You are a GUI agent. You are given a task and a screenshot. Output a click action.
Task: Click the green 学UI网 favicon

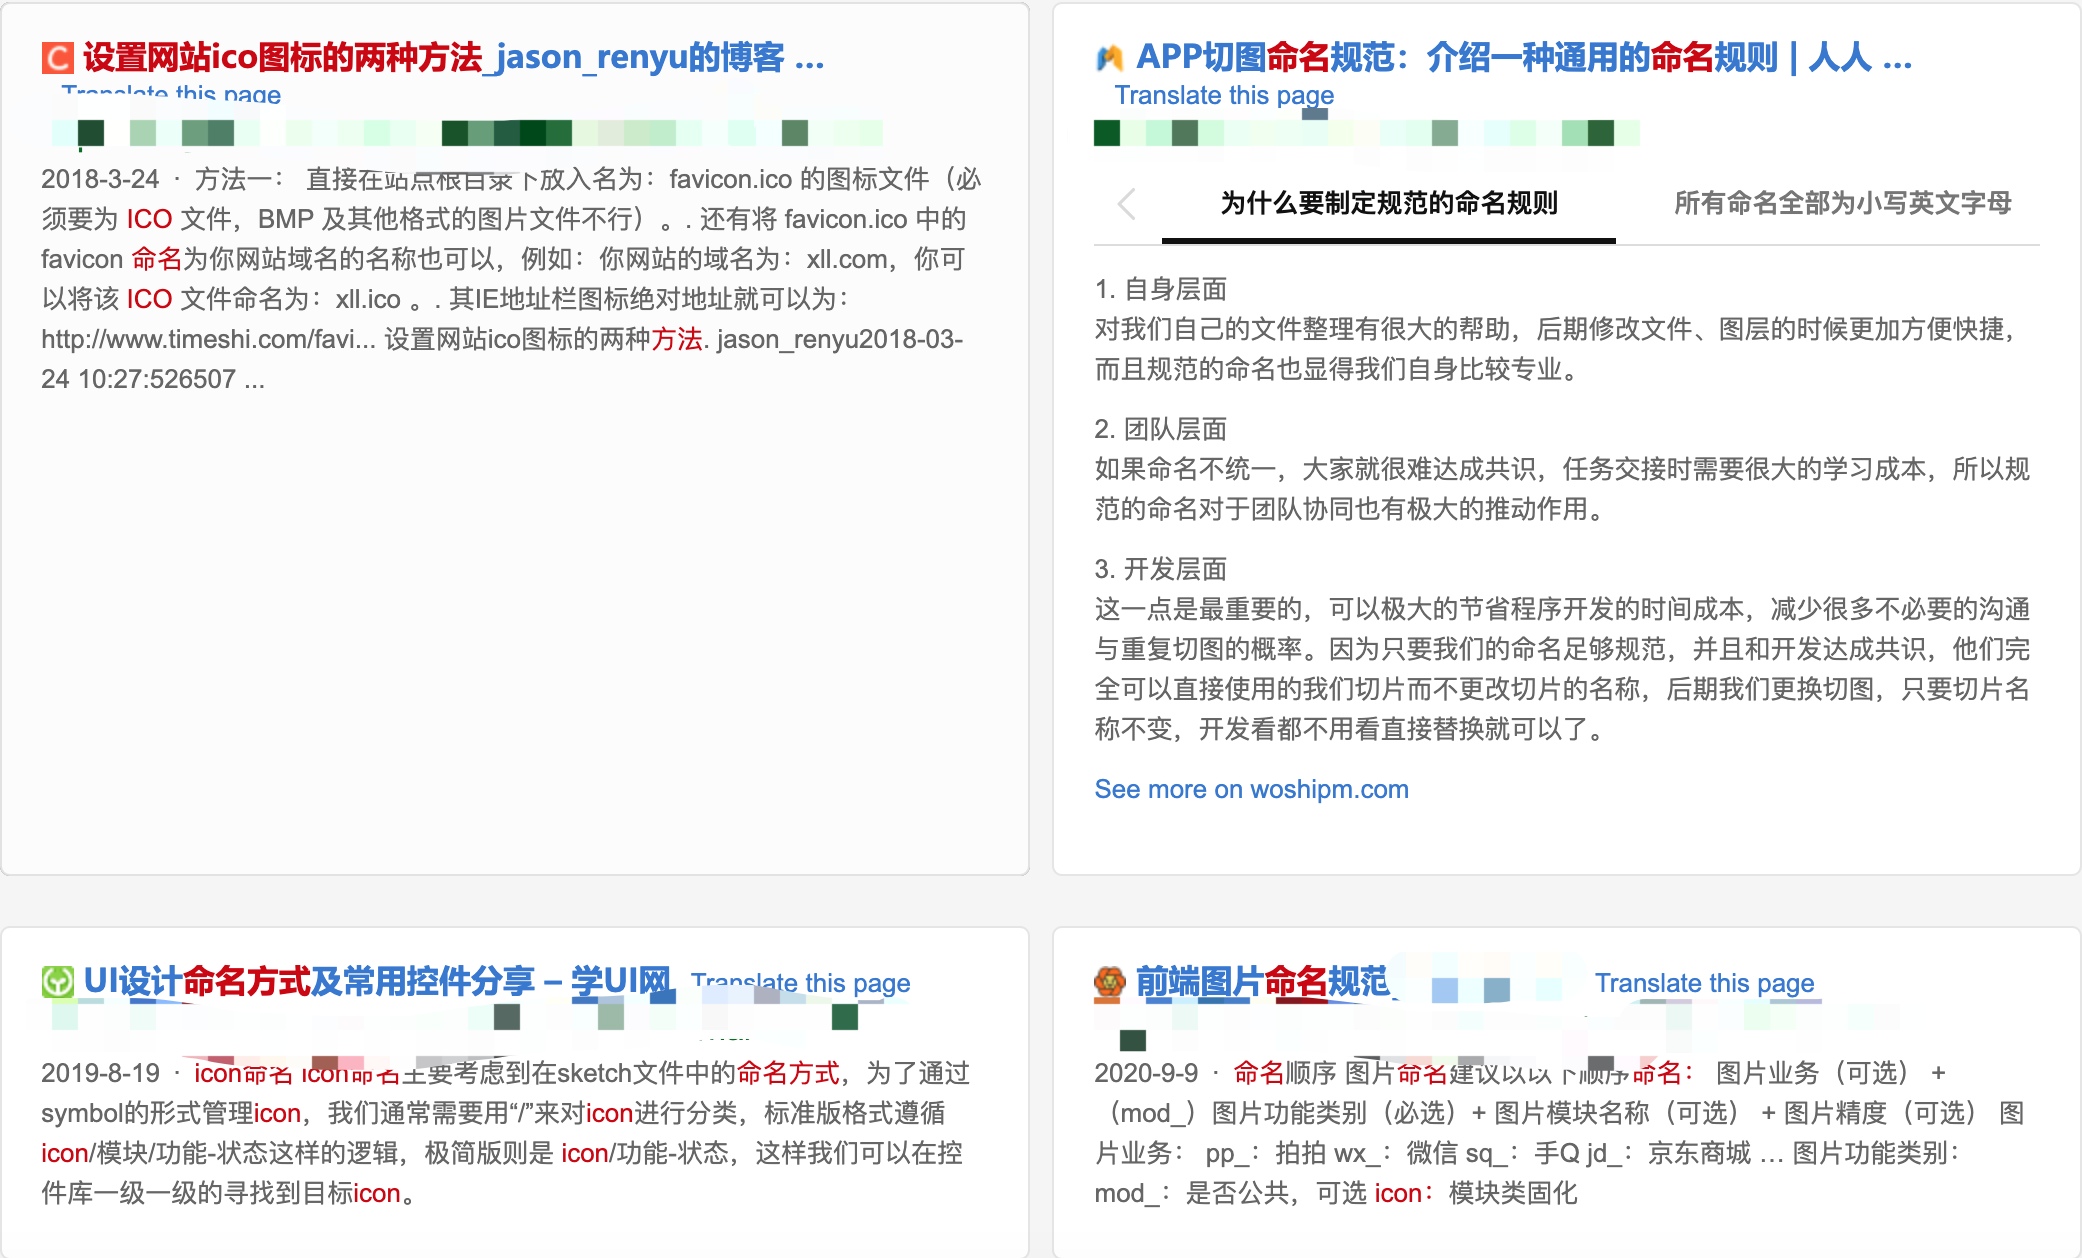pyautogui.click(x=57, y=982)
